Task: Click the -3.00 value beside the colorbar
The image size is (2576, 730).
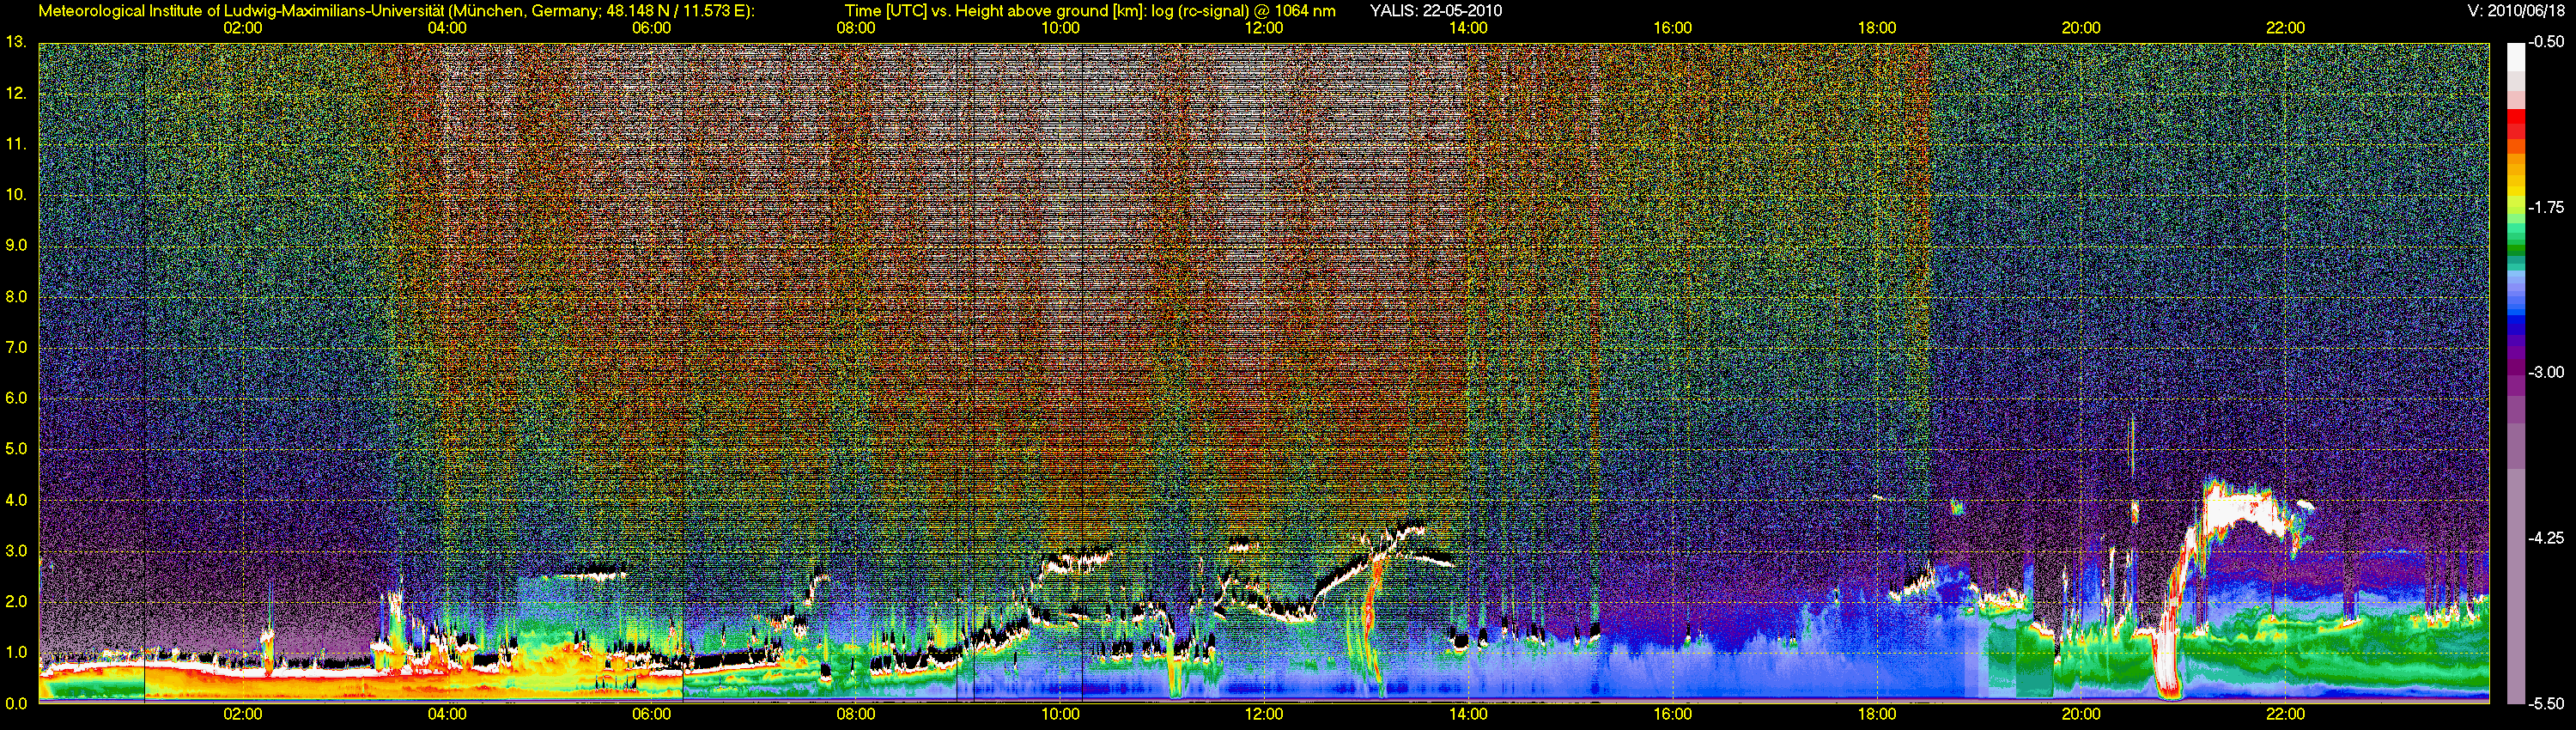Action: coord(2547,372)
